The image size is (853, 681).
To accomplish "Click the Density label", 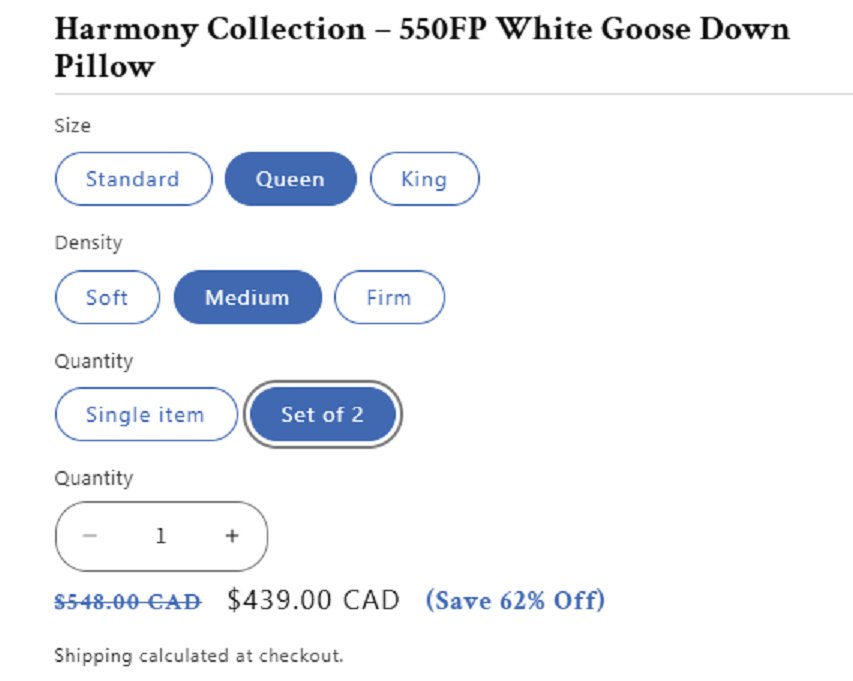I will (x=88, y=243).
